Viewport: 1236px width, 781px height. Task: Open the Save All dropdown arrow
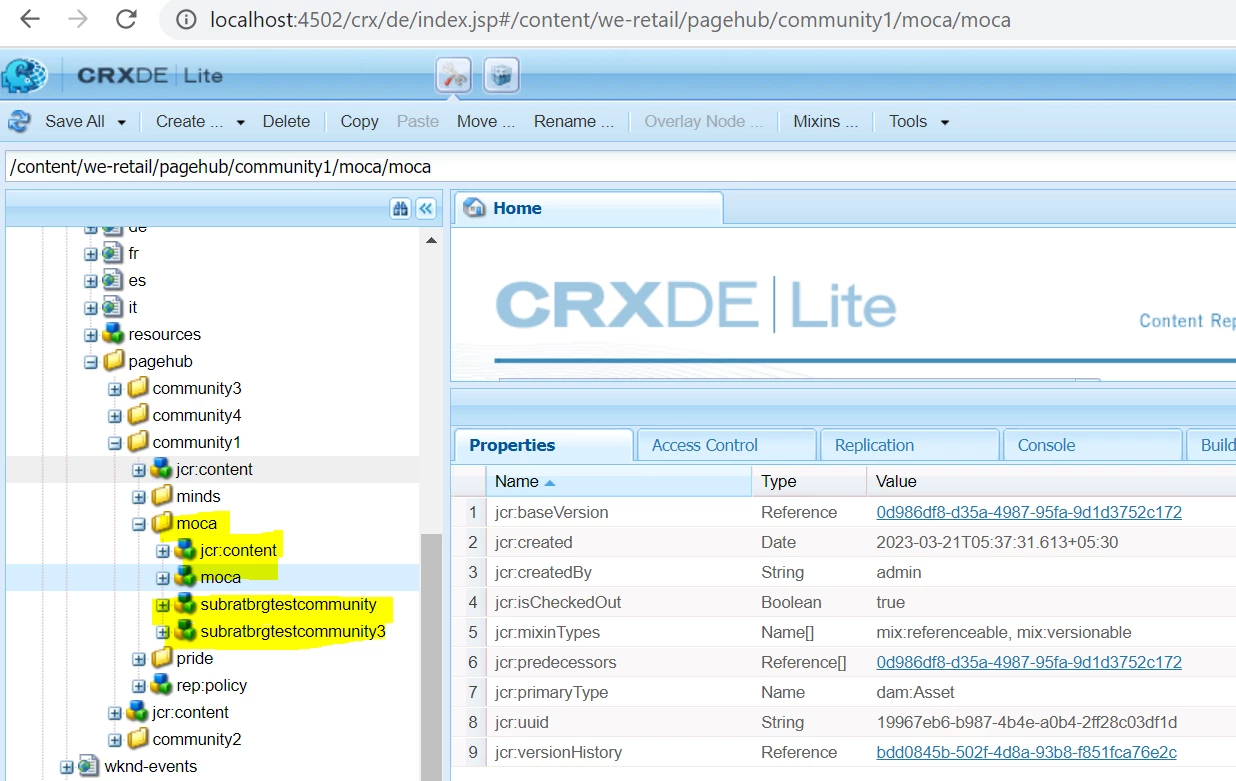pos(122,122)
